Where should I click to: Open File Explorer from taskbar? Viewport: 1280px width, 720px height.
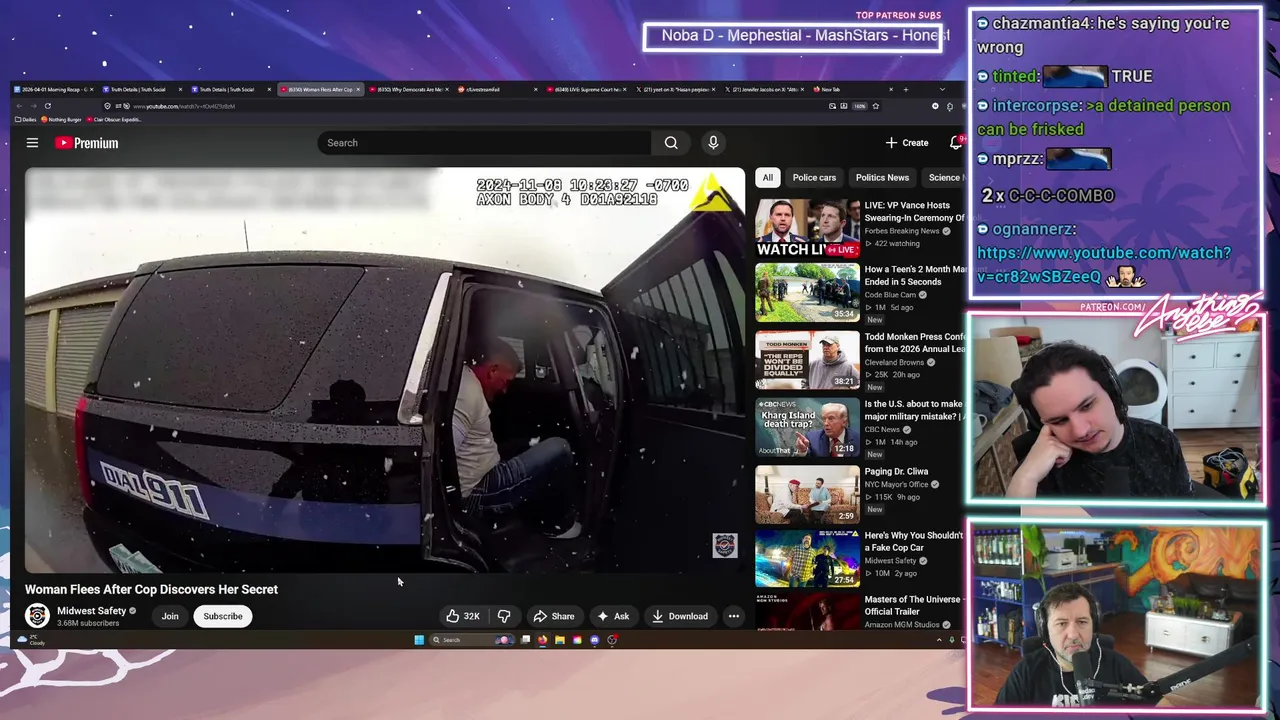tap(560, 640)
